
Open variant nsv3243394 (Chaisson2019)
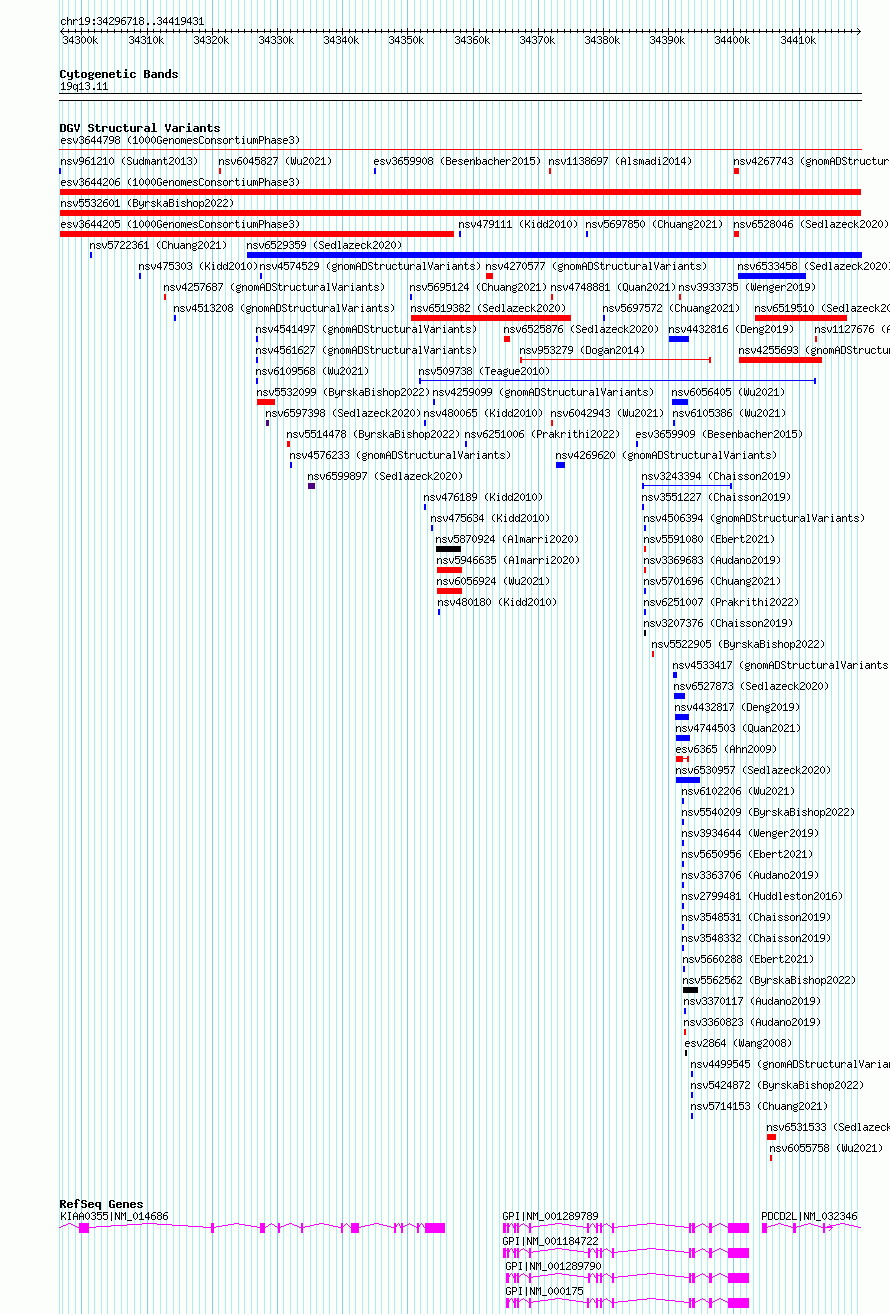pos(716,477)
